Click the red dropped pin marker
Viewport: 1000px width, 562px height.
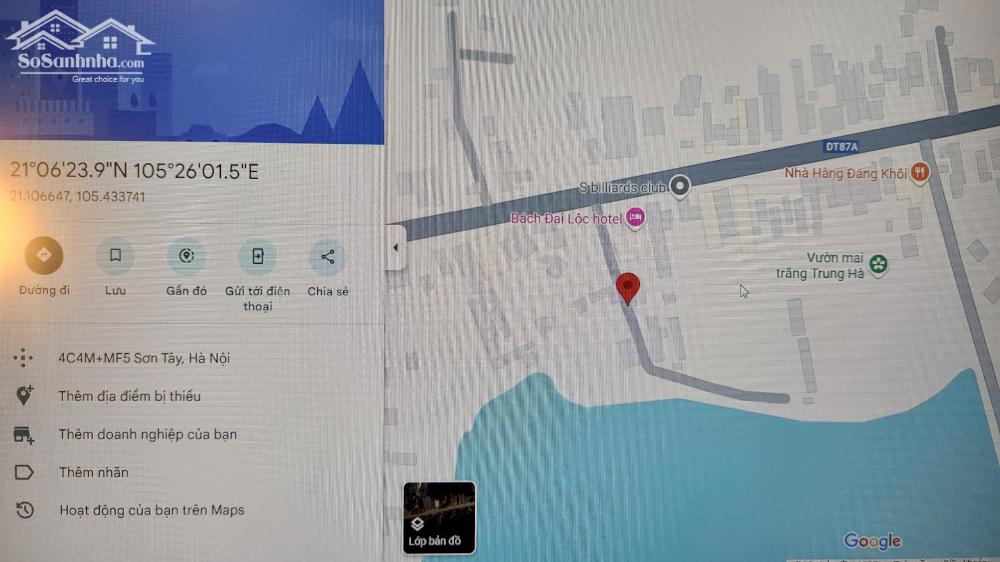[x=628, y=289]
